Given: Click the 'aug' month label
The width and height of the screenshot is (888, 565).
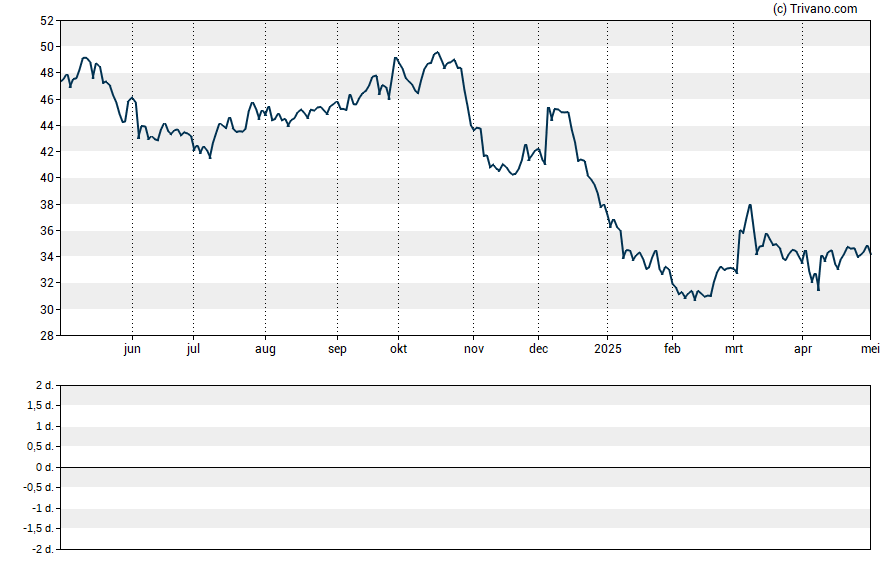Looking at the screenshot, I should pos(265,349).
